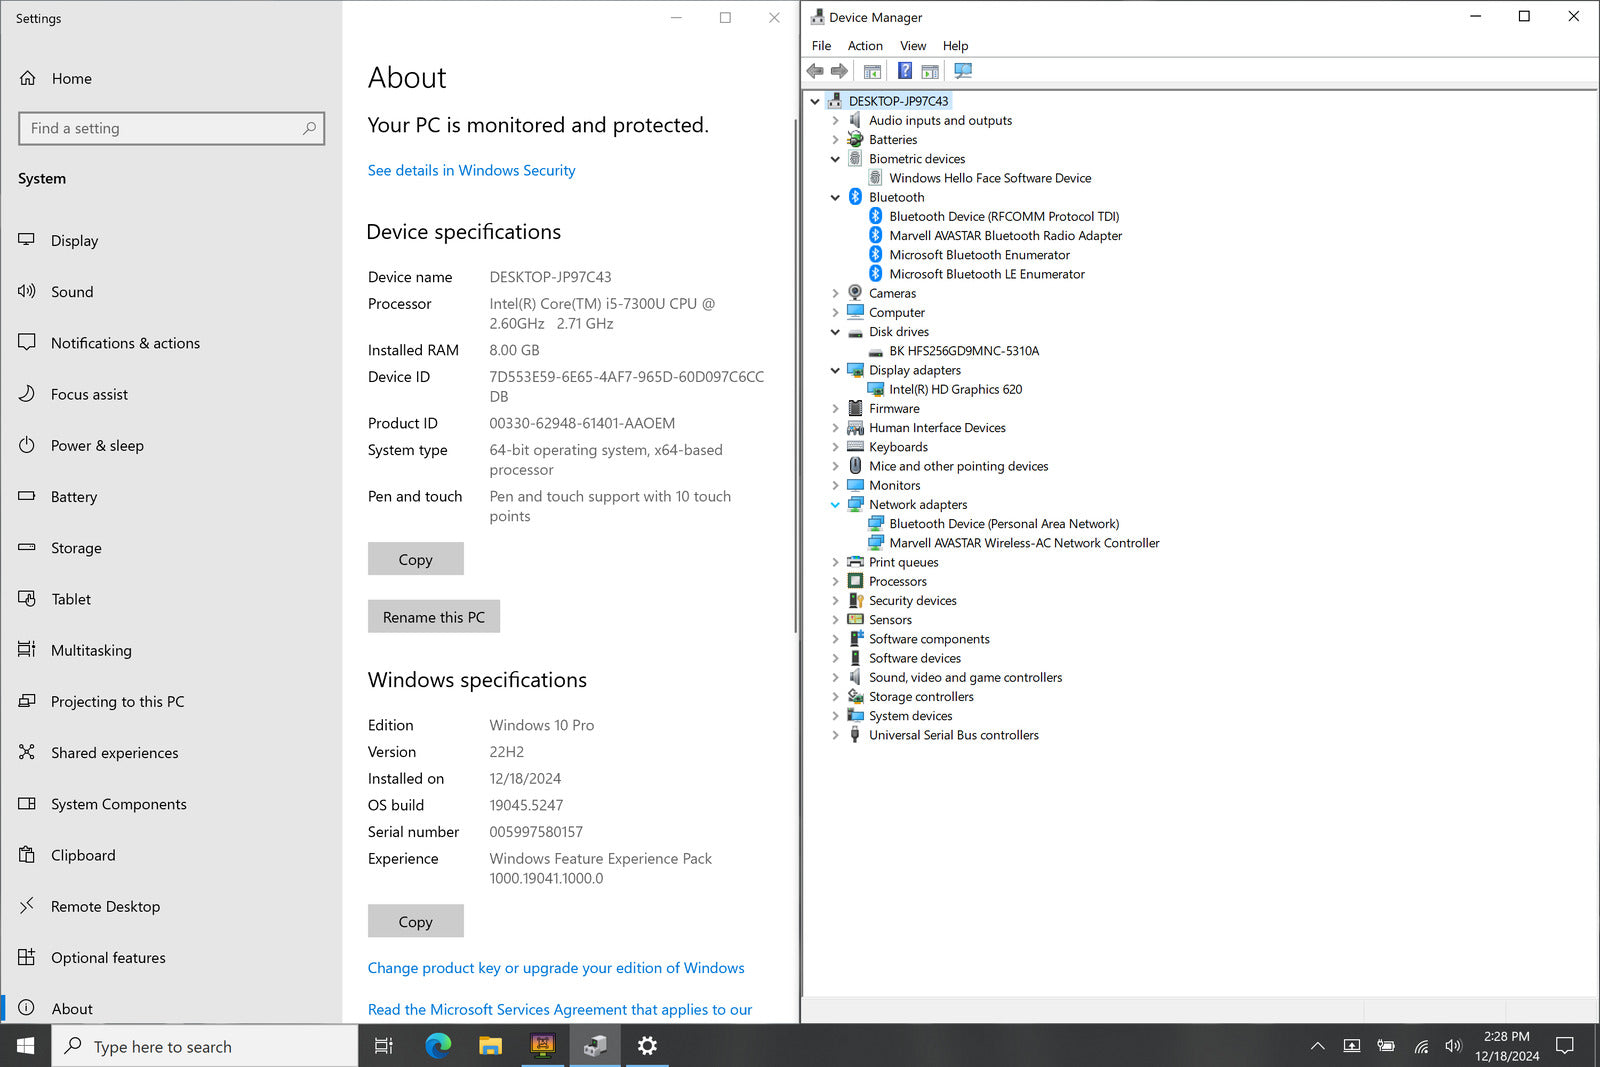Click the Cameras webcam icon in device tree

tap(855, 293)
